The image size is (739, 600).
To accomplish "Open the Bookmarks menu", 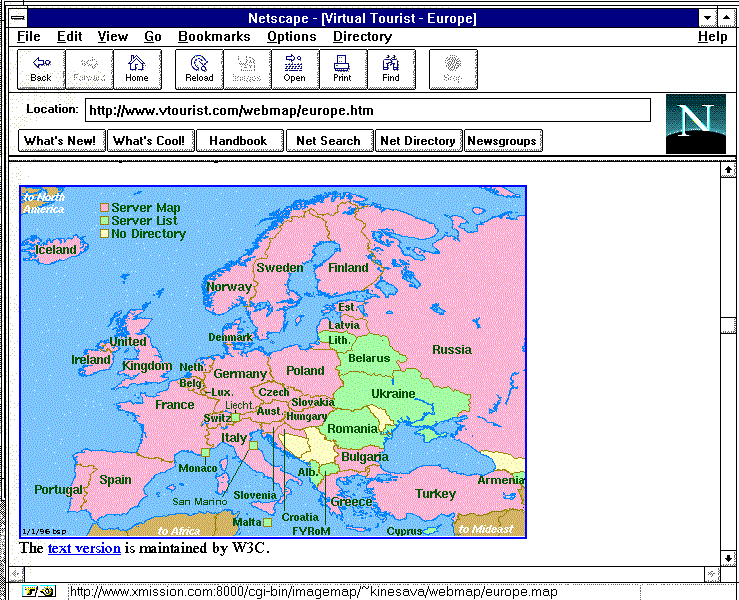I will coord(214,36).
